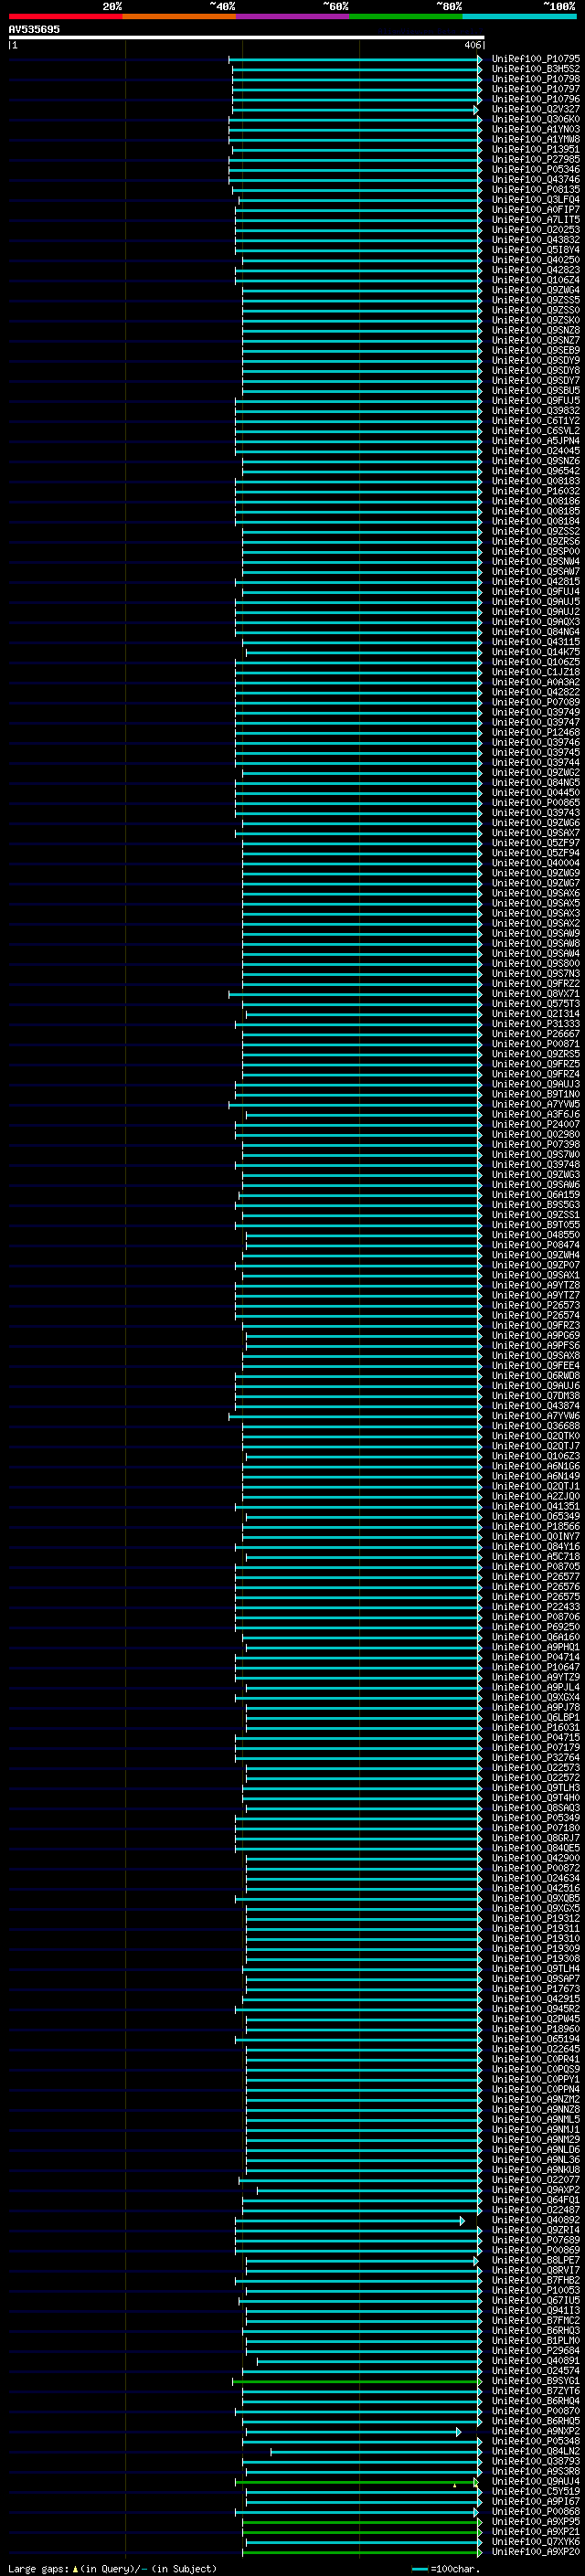Select label UniRef100_O48550

(x=535, y=1235)
